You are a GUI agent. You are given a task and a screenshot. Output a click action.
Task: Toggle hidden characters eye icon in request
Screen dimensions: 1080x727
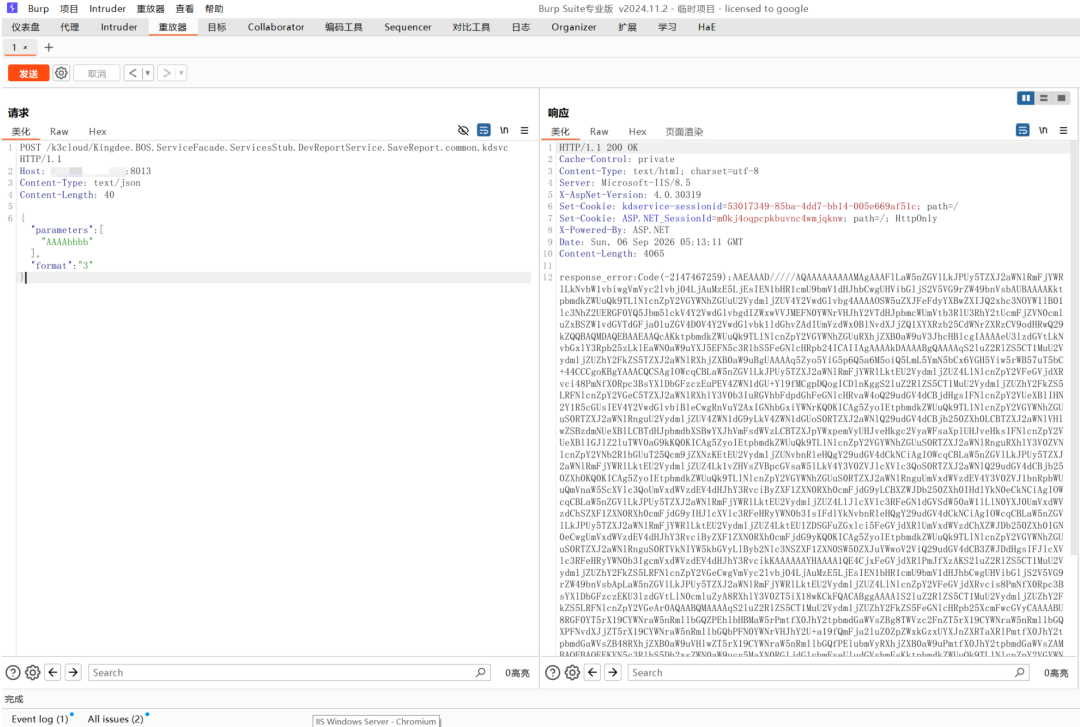tap(463, 130)
